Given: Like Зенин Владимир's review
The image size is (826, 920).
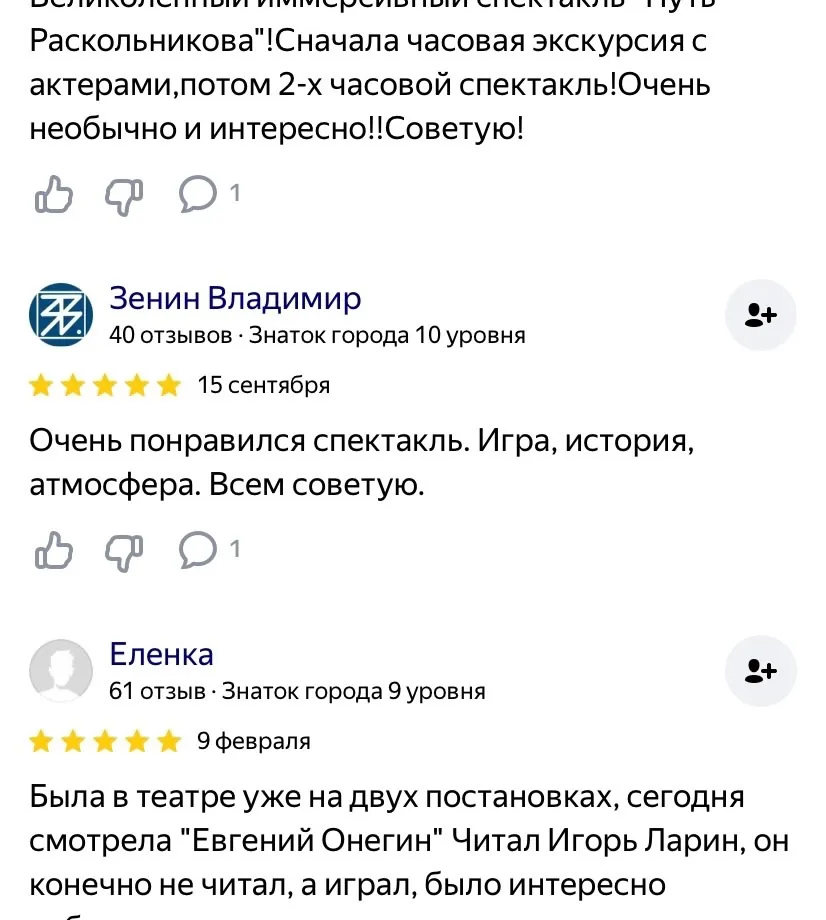Looking at the screenshot, I should pyautogui.click(x=53, y=550).
